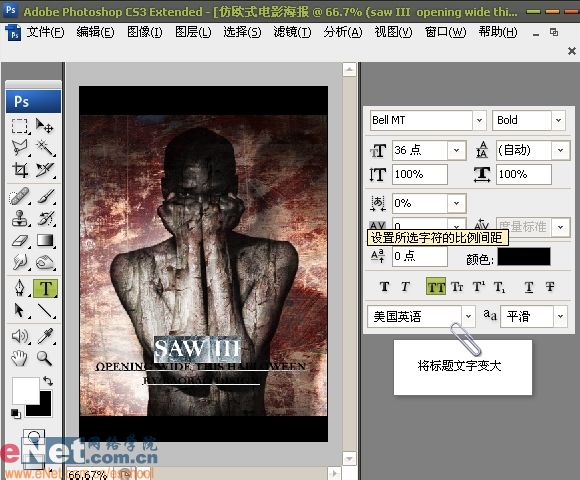Click the vertical scale 100% field

tap(419, 174)
